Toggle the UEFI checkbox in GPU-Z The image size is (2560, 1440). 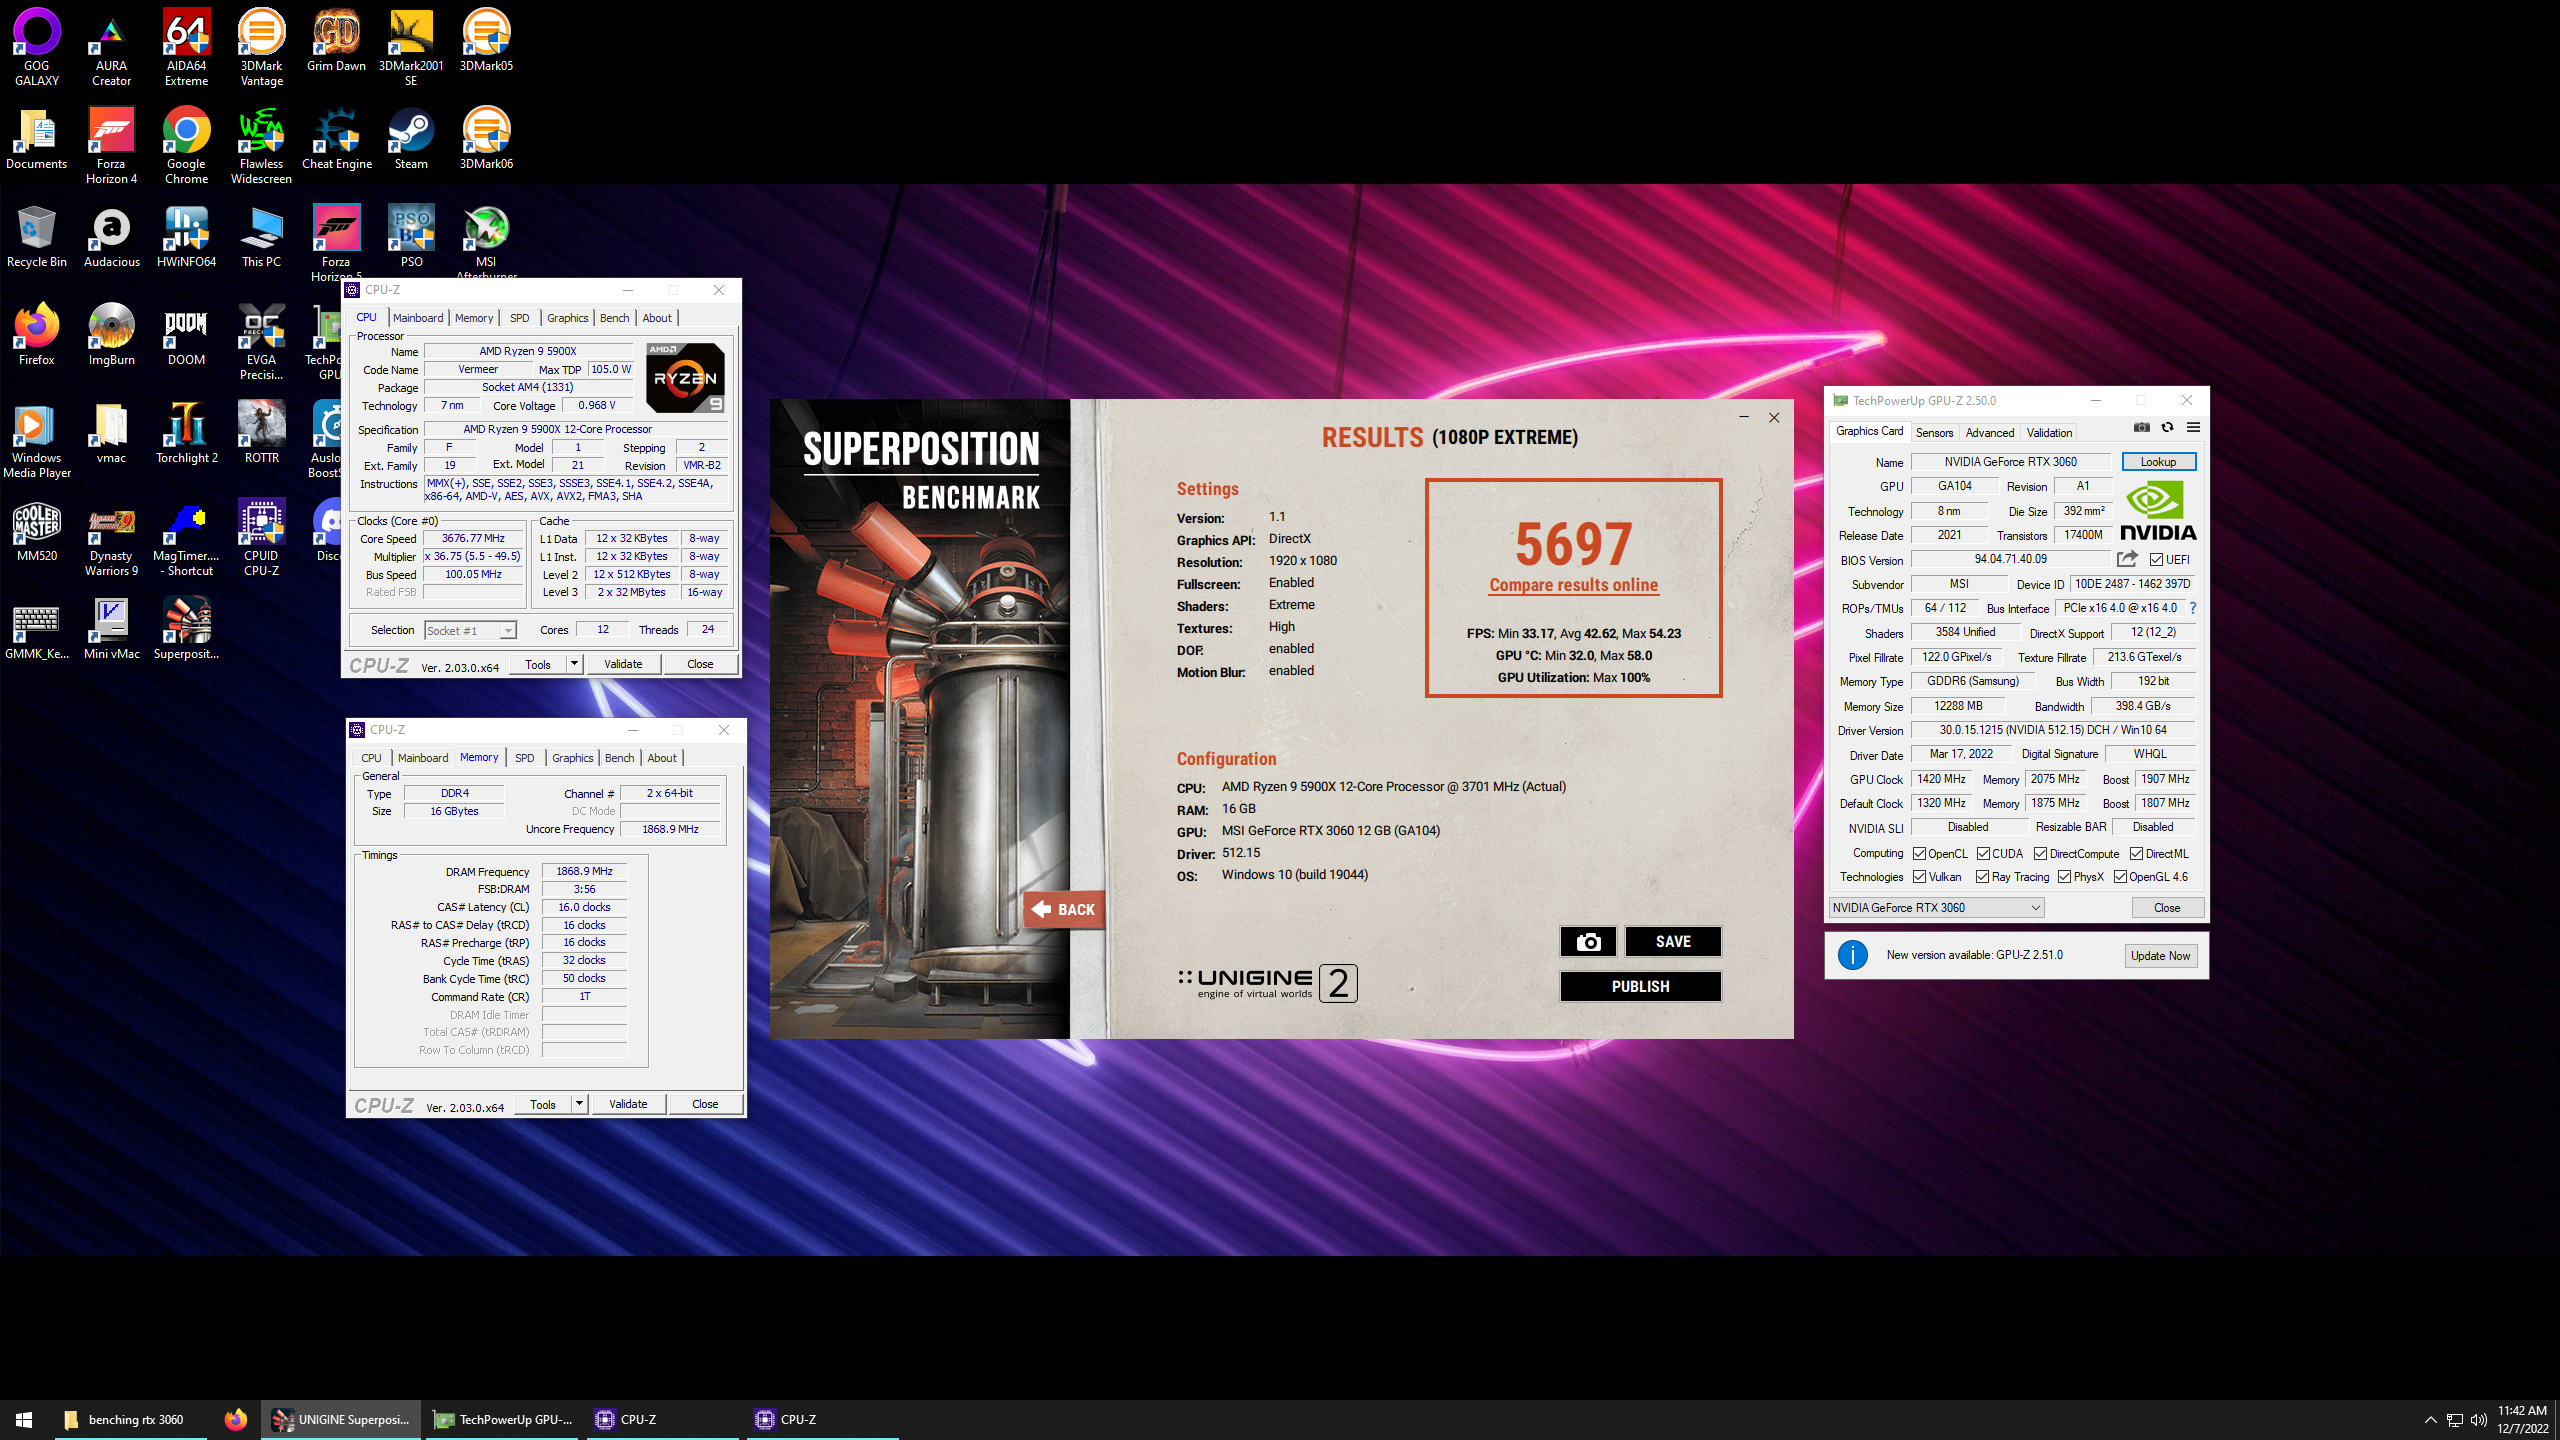click(2156, 560)
